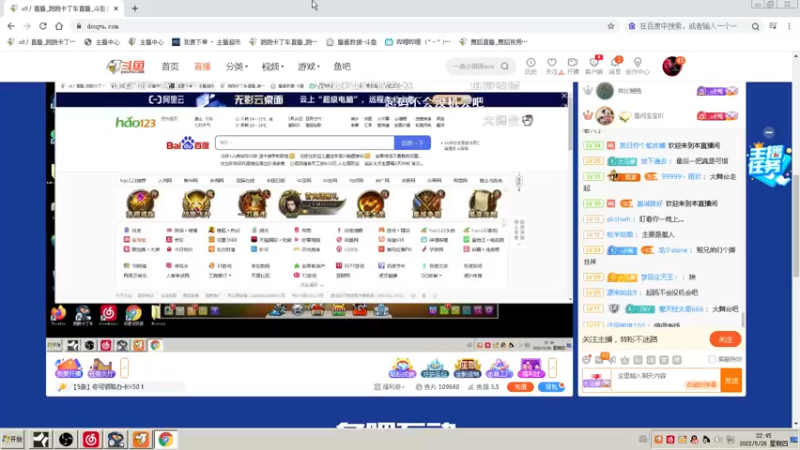Viewport: 800px width, 450px height.
Task: Click the chat crown noble icon
Action: click(625, 360)
